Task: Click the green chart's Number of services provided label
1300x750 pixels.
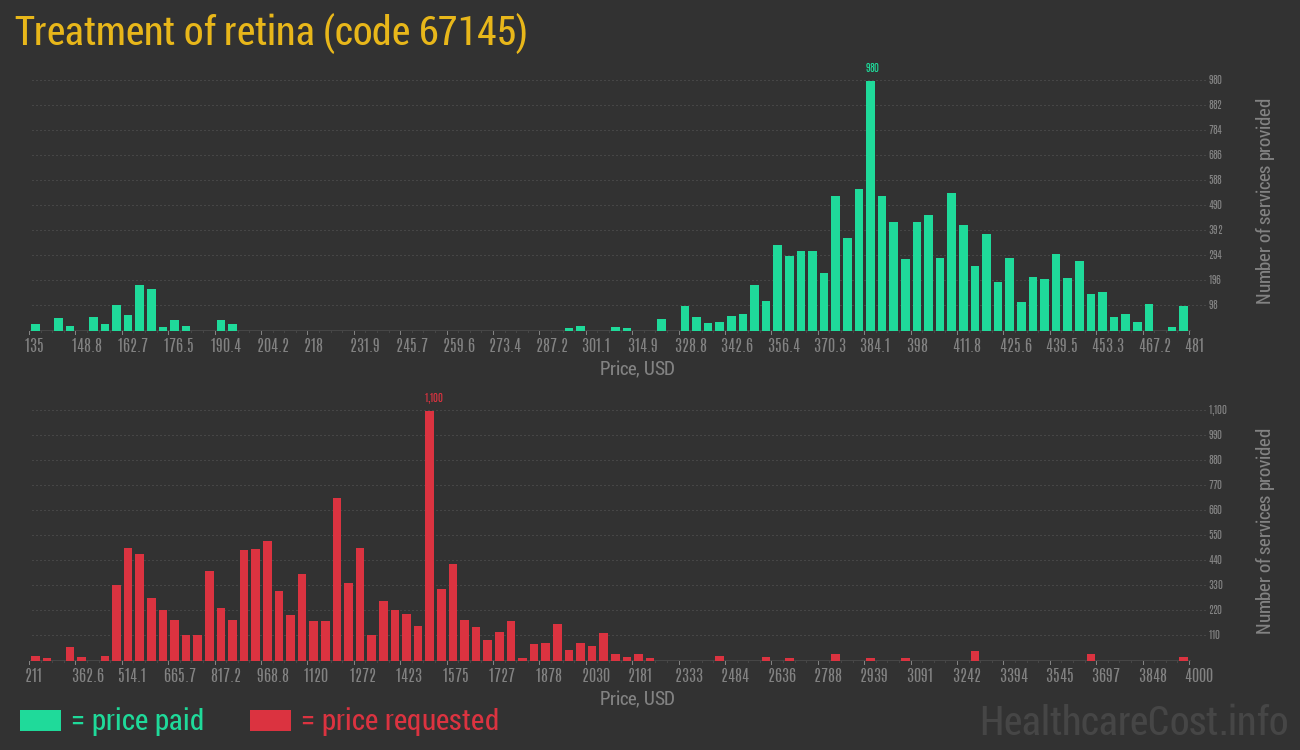Action: pos(1264,202)
